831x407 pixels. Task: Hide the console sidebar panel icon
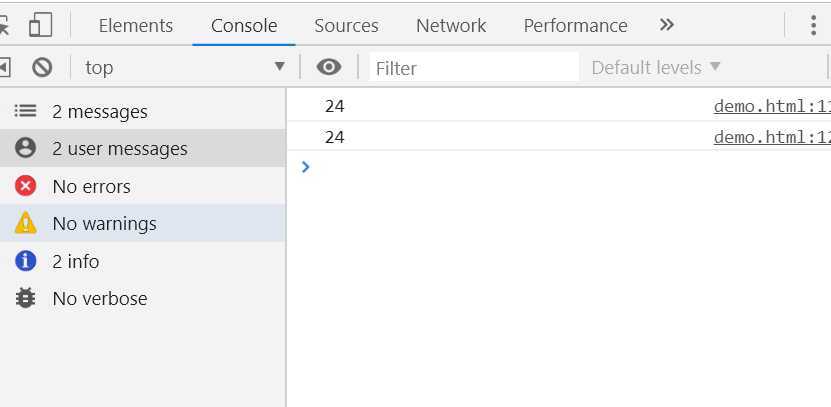(x=4, y=67)
